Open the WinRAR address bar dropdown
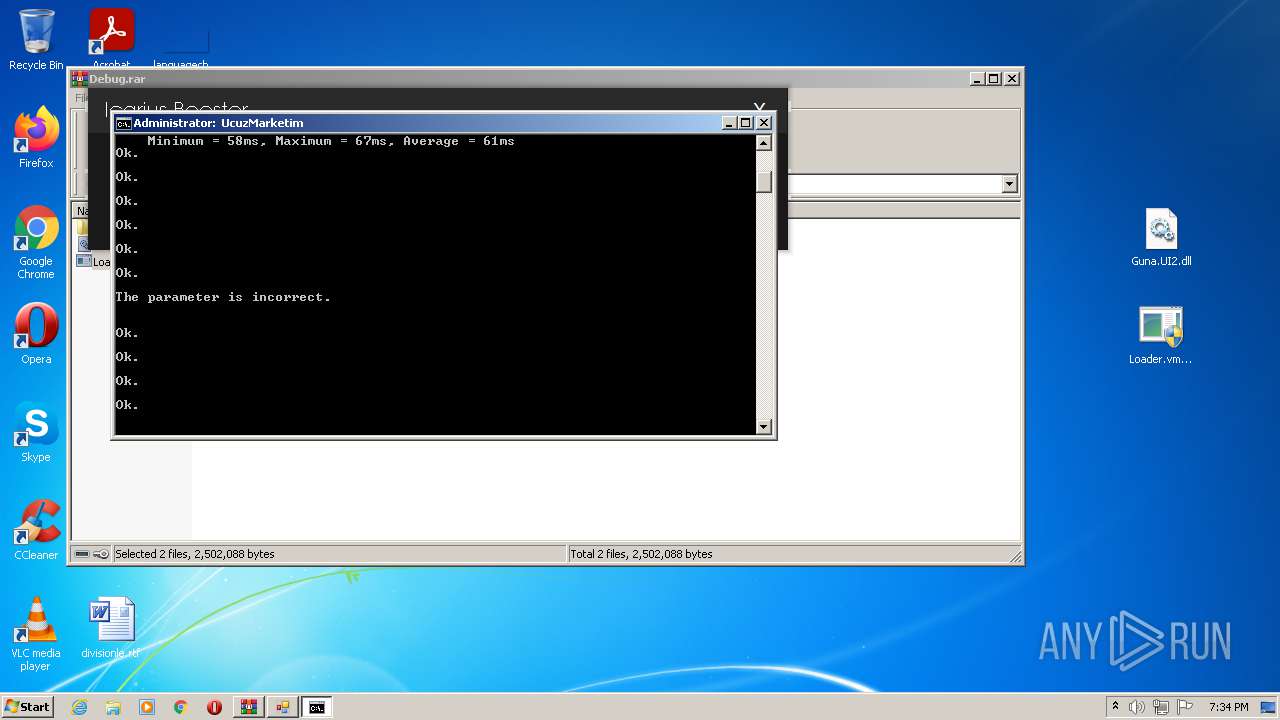The width and height of the screenshot is (1280, 720). [1009, 184]
